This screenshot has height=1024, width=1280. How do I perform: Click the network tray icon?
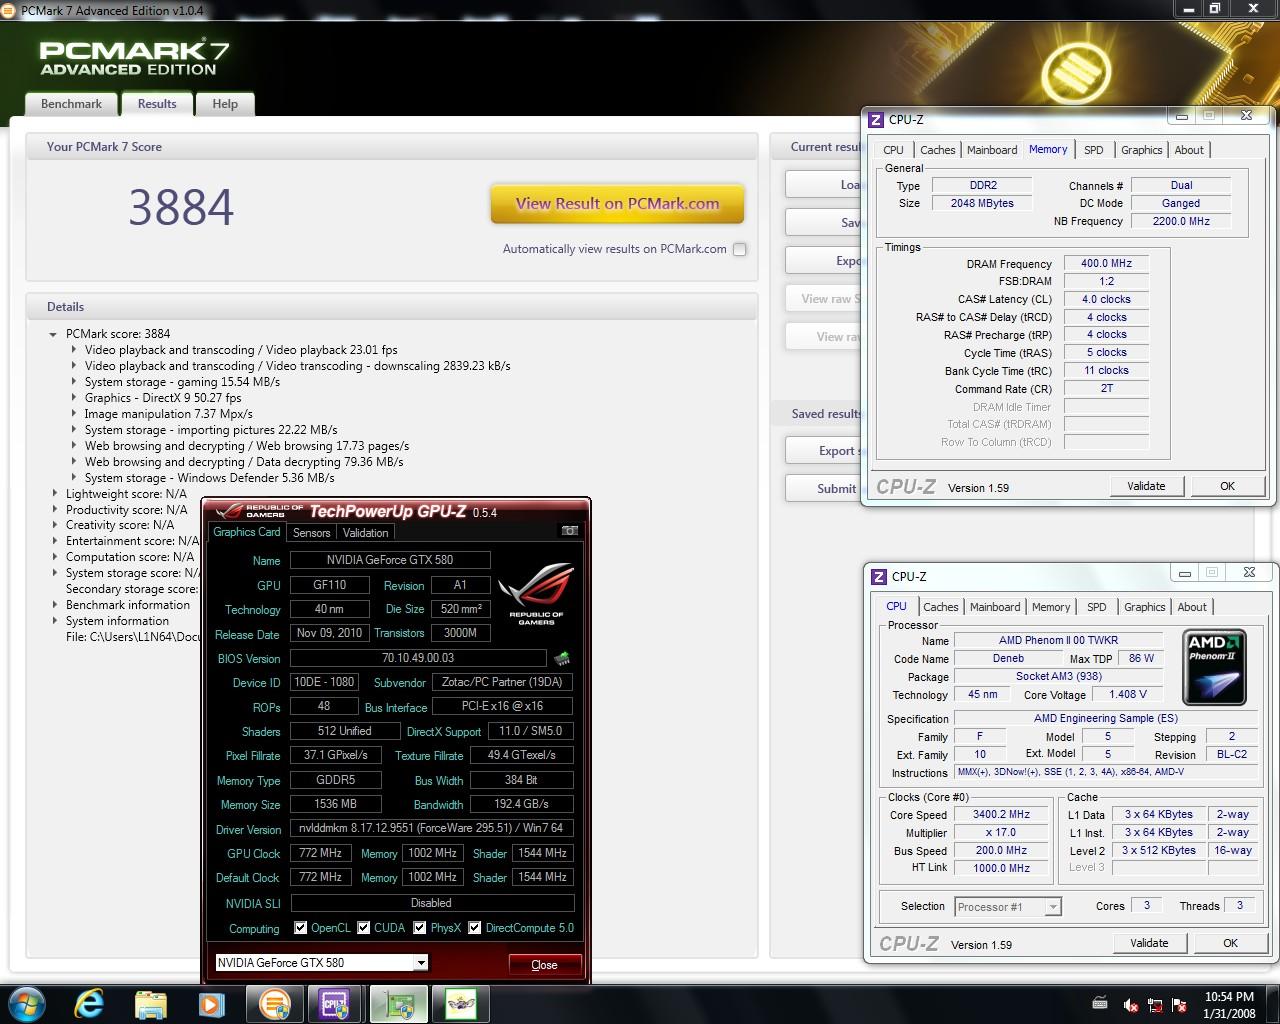1155,1005
